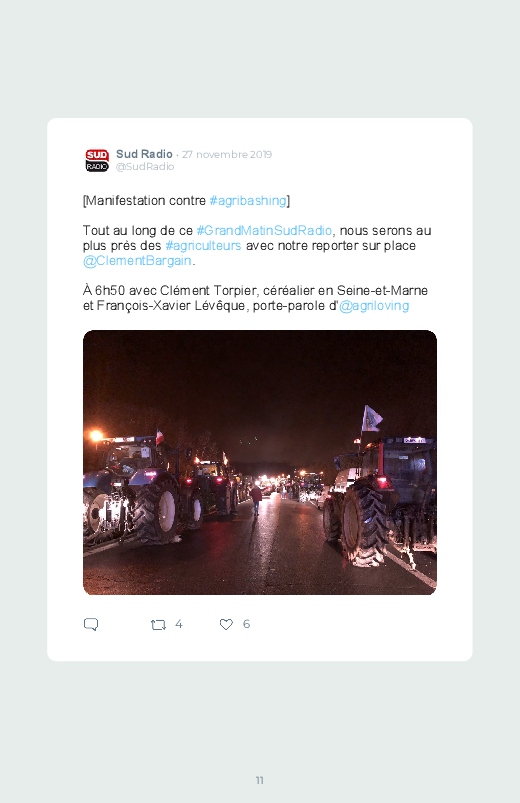Click the heart like icon

click(x=226, y=624)
